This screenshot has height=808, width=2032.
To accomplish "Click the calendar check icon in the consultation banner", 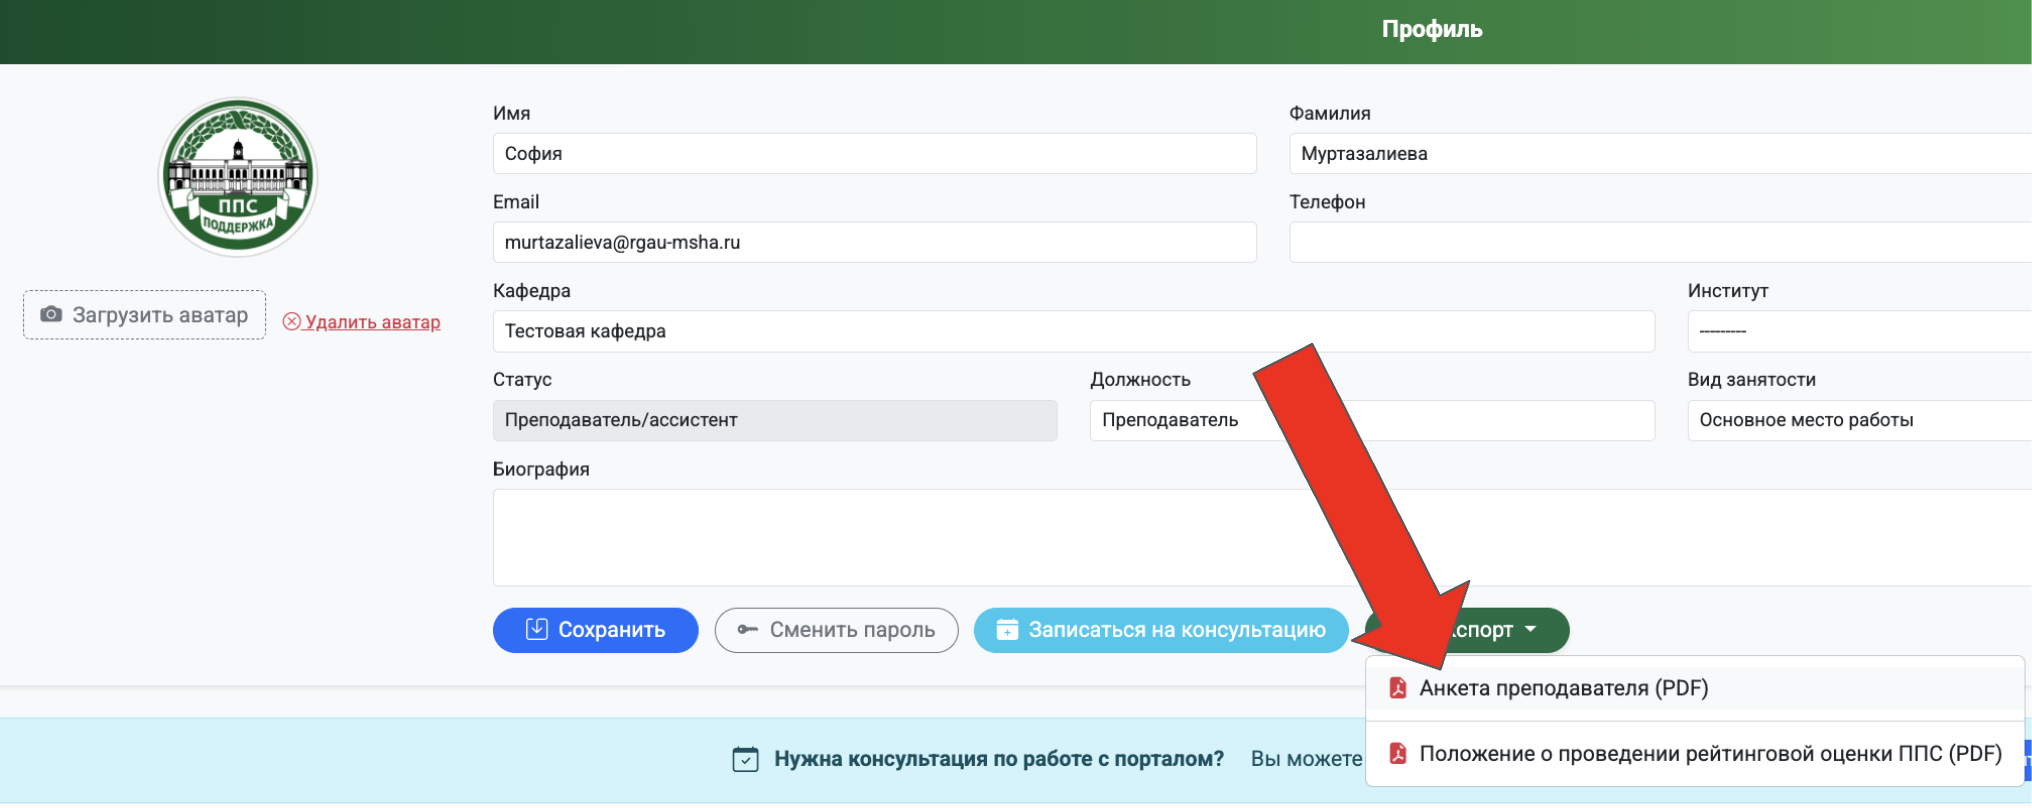I will coord(745,759).
